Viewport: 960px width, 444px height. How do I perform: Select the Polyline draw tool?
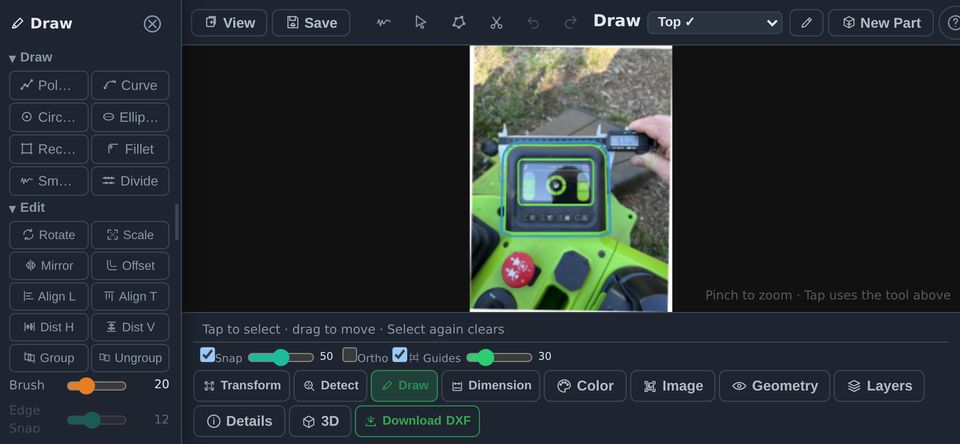pyautogui.click(x=49, y=85)
